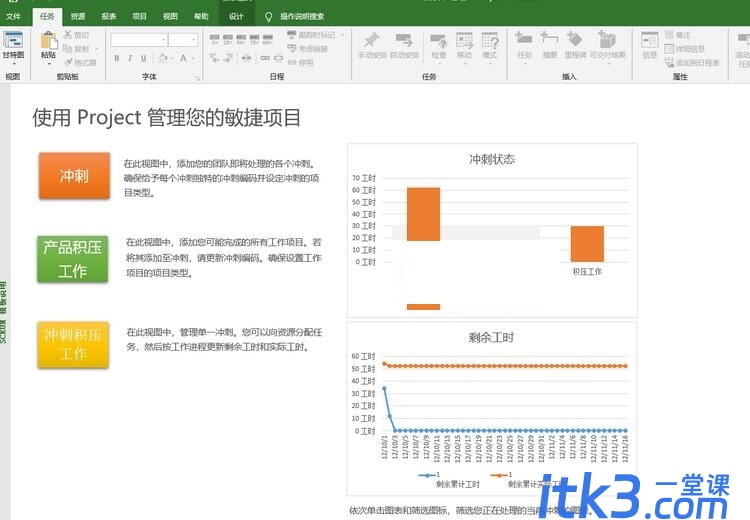Click the Inactivate (停用) icon
This screenshot has height=520, width=750.
point(291,62)
